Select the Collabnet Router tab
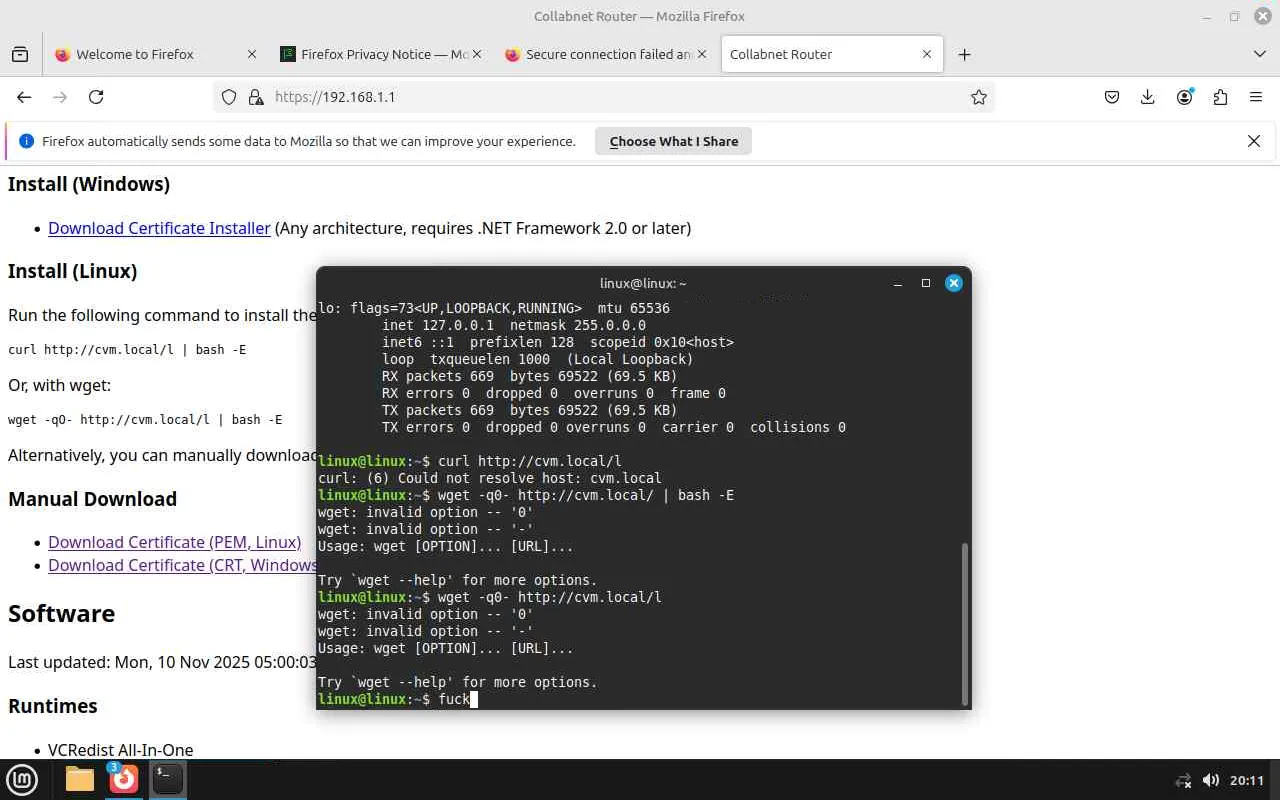Image resolution: width=1280 pixels, height=800 pixels. [x=830, y=55]
